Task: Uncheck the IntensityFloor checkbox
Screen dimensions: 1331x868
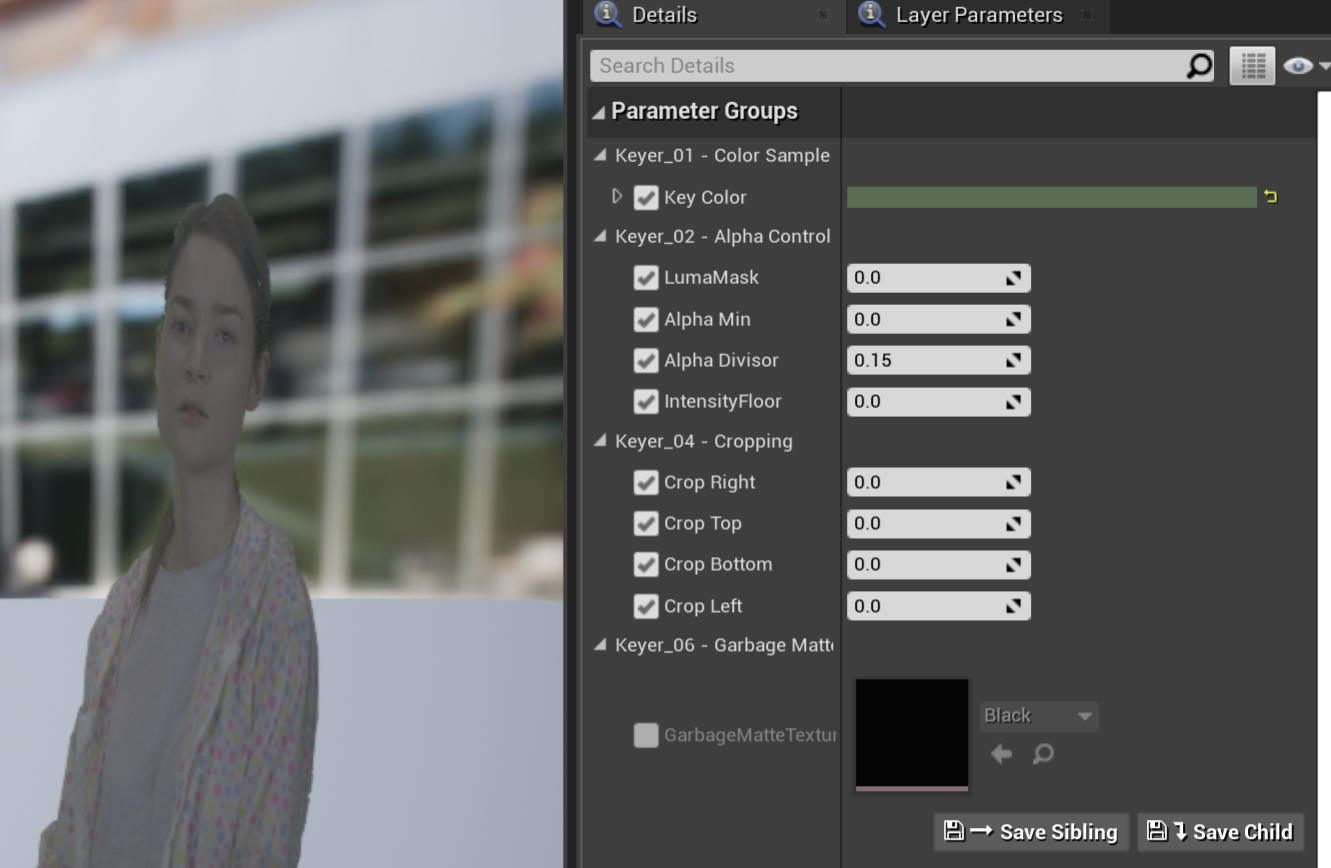Action: (x=646, y=401)
